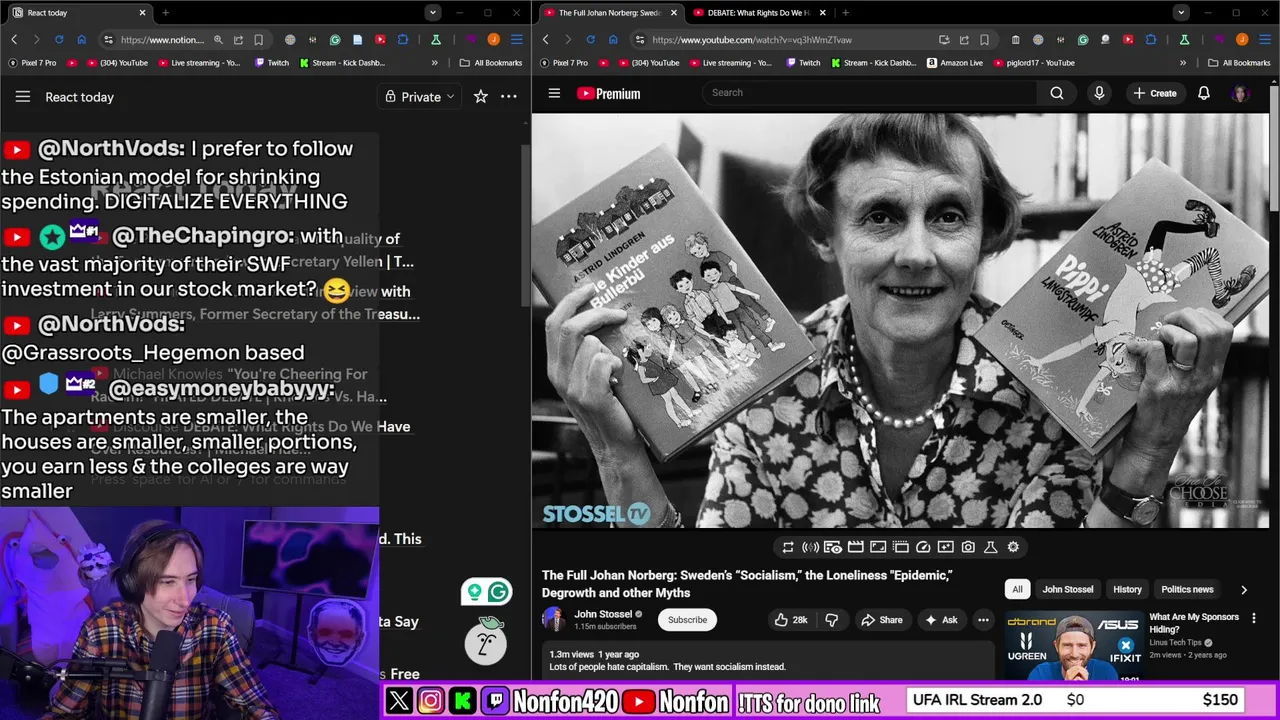
Task: Expand hidden bookmarks chevron in YouTube browser
Action: (1183, 63)
